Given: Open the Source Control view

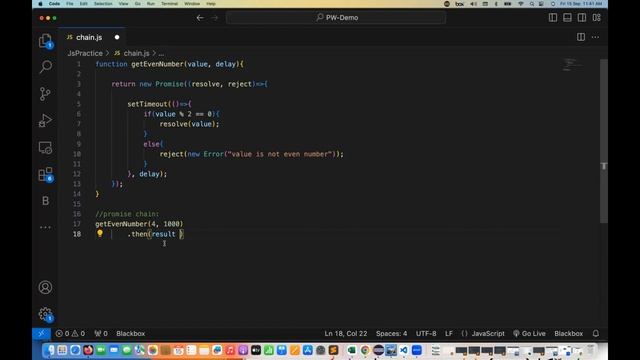Looking at the screenshot, I should point(45,93).
